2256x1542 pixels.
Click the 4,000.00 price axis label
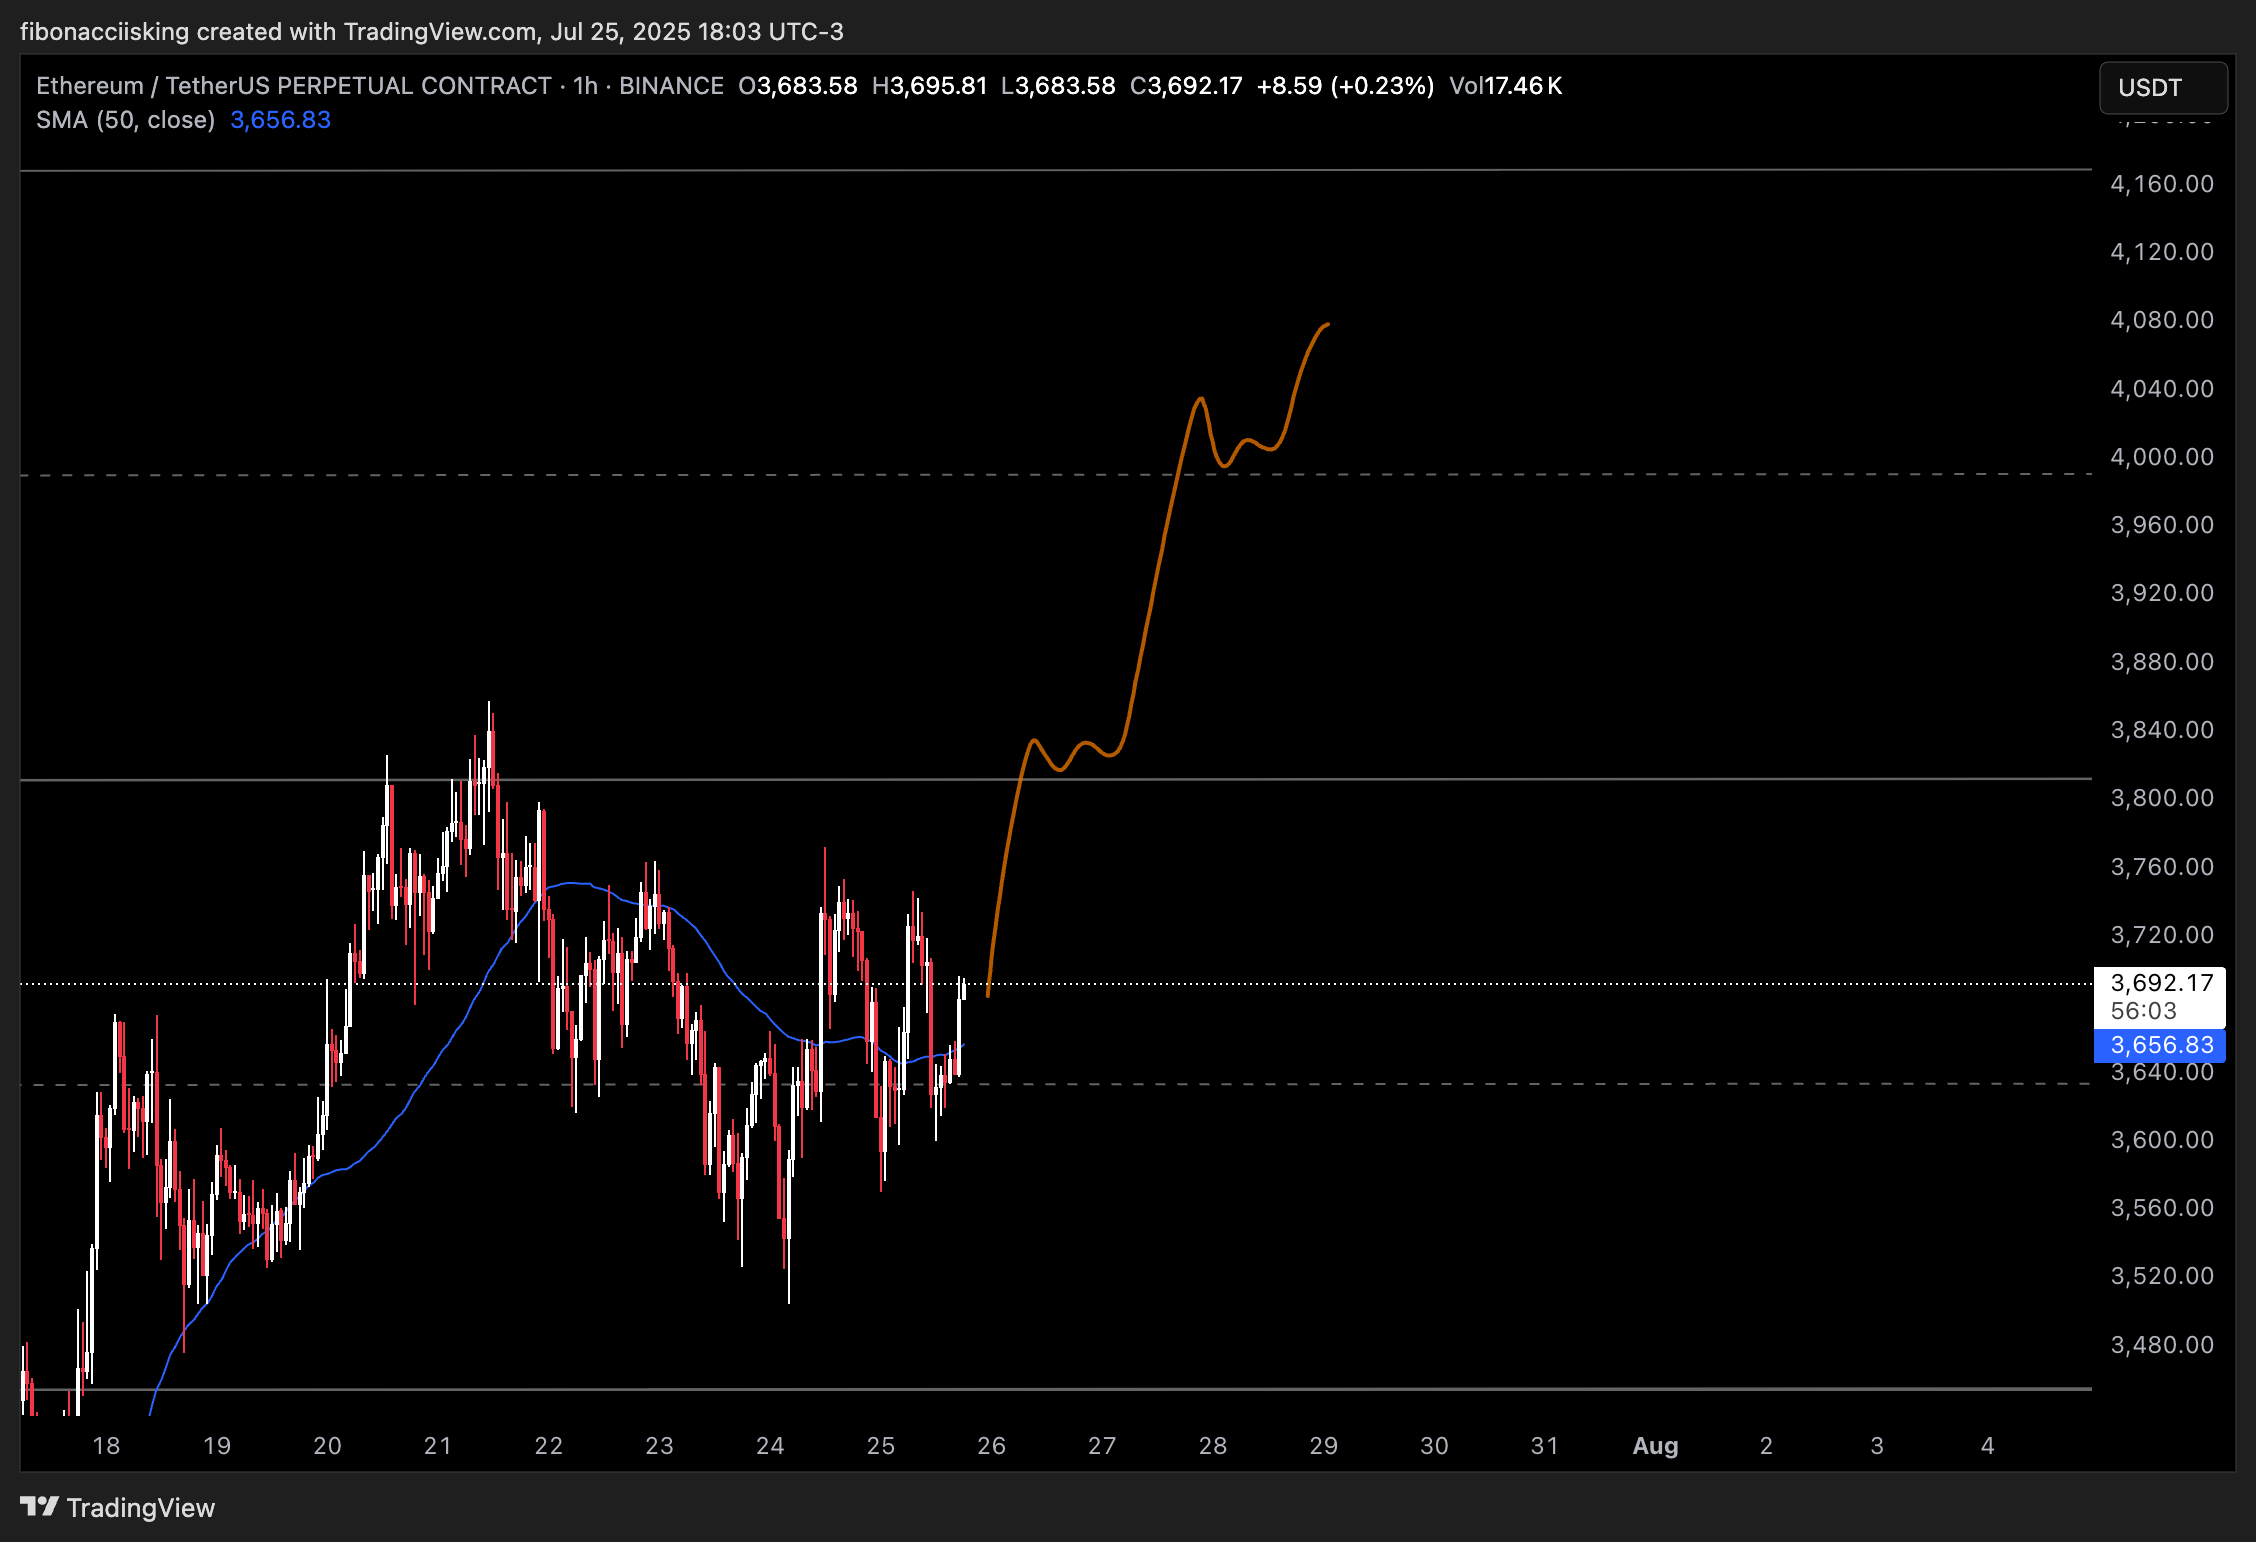pyautogui.click(x=2162, y=457)
